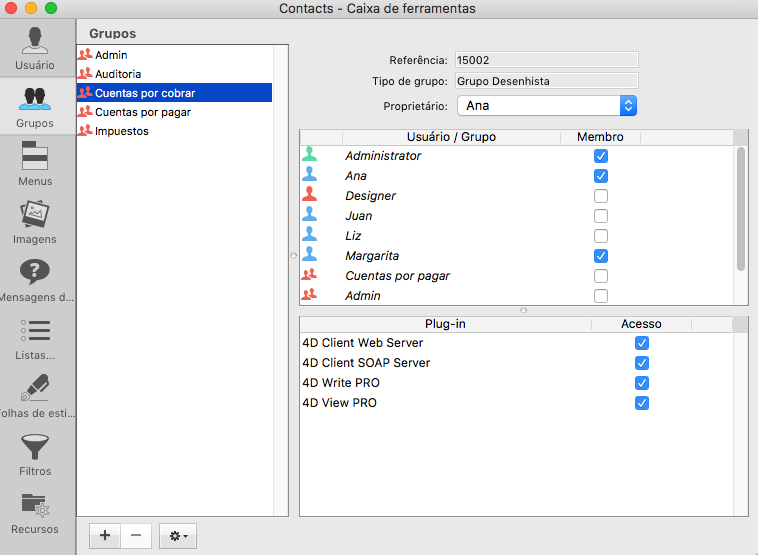Viewport: 758px width, 555px height.
Task: Click the Acesso column header
Action: click(641, 324)
